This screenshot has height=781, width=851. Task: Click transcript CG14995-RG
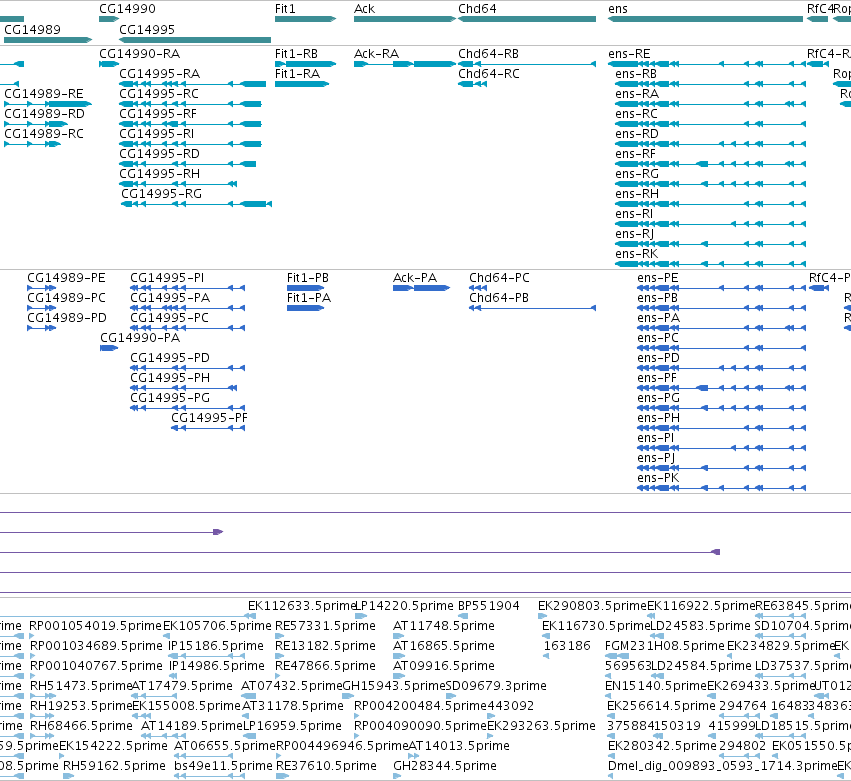coord(161,194)
